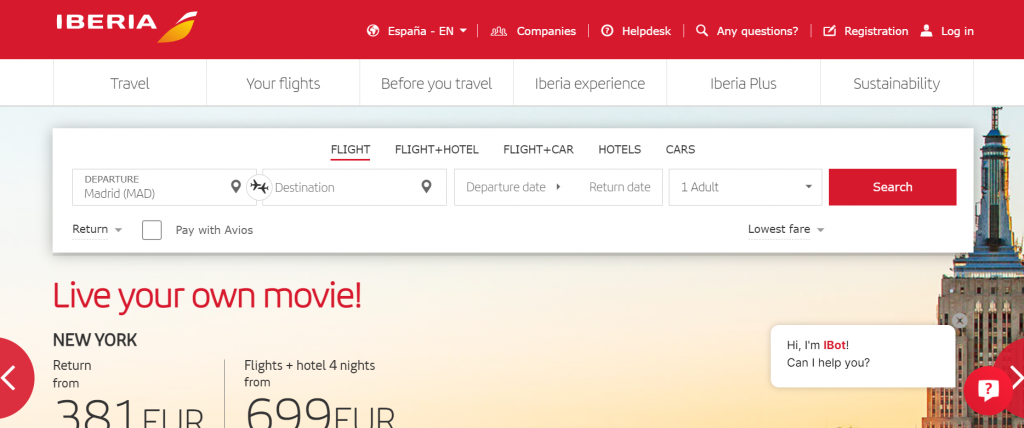Viewport: 1024px width, 428px height.
Task: Click the Departure Madrid (MAD) field
Action: pos(165,188)
